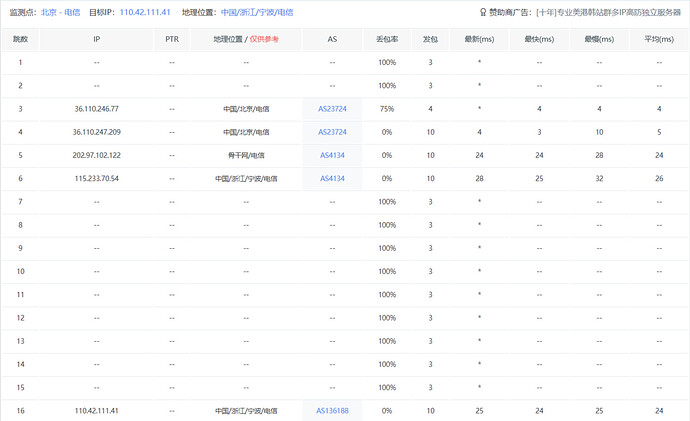This screenshot has width=690, height=421.
Task: Click the AS column header
Action: click(x=332, y=39)
